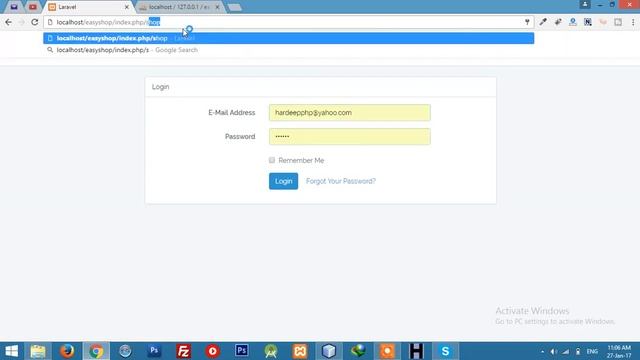Click the Chrome icon in the taskbar

coord(96,351)
